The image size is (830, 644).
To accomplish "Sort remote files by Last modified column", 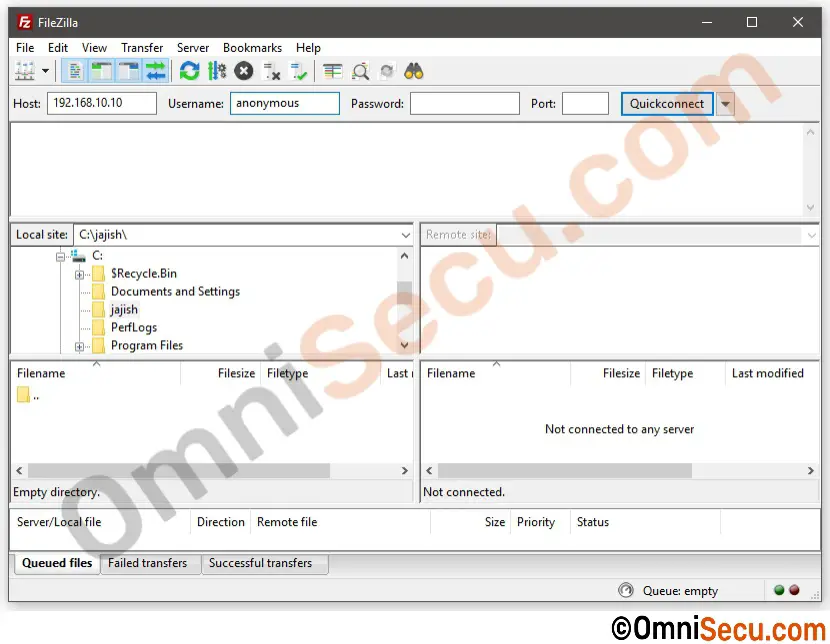I will pos(772,373).
